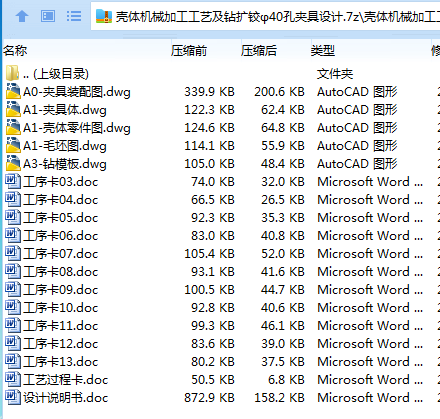Click the .. (上级目录) entry text
This screenshot has width=440, height=419.
(x=56, y=74)
